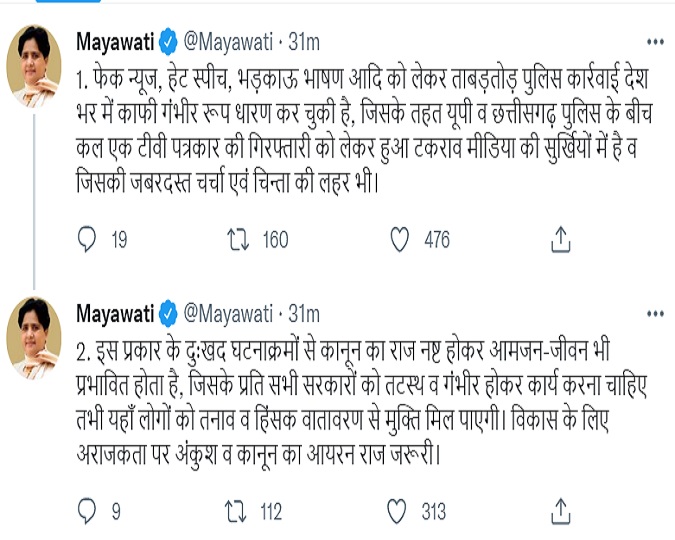Open the first tweet's three-dot more menu
675x540 pixels.
tap(655, 42)
